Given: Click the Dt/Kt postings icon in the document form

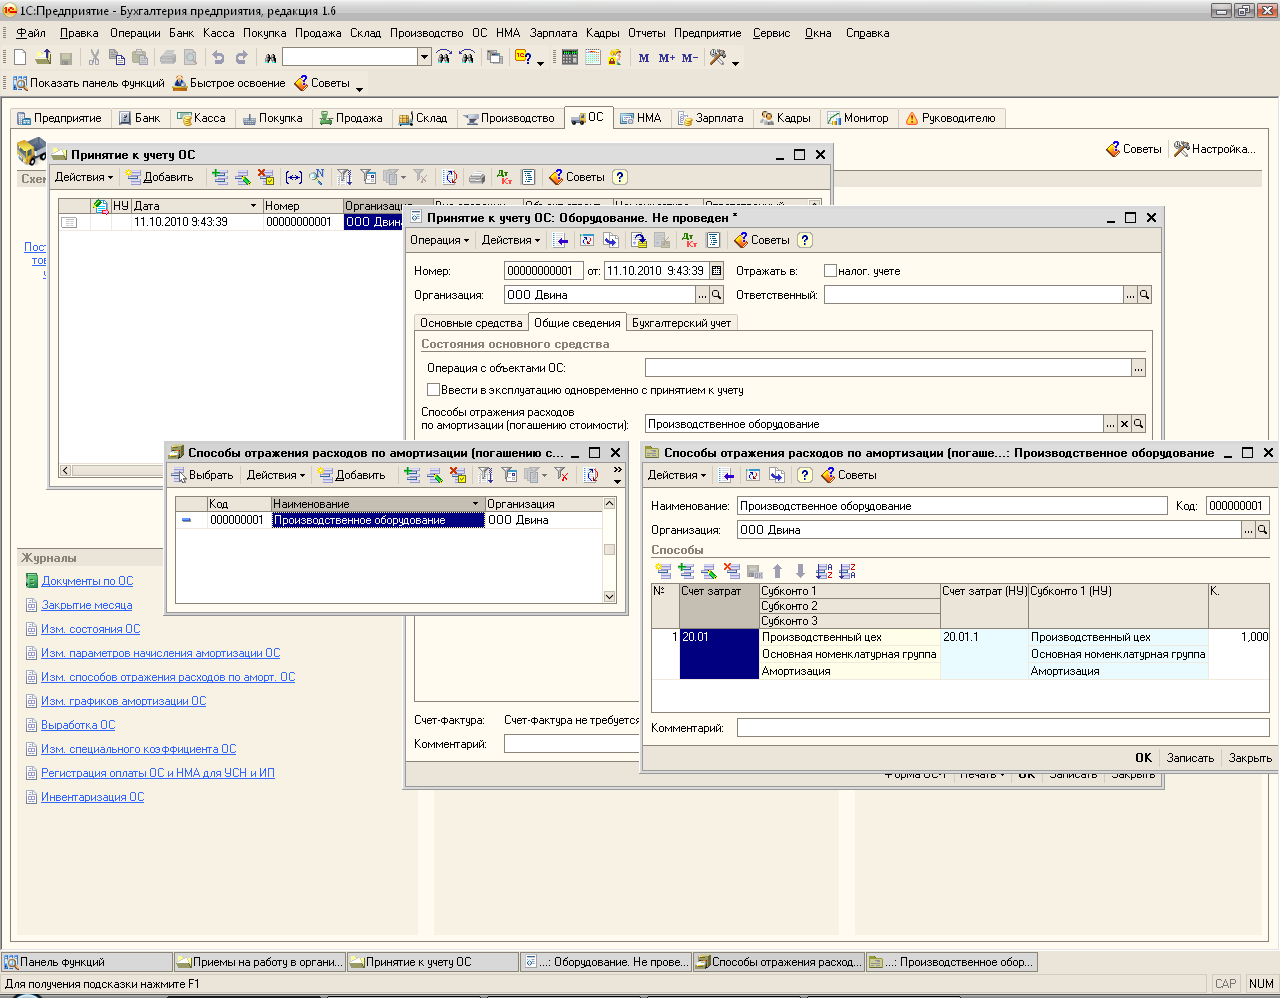Looking at the screenshot, I should coord(690,240).
